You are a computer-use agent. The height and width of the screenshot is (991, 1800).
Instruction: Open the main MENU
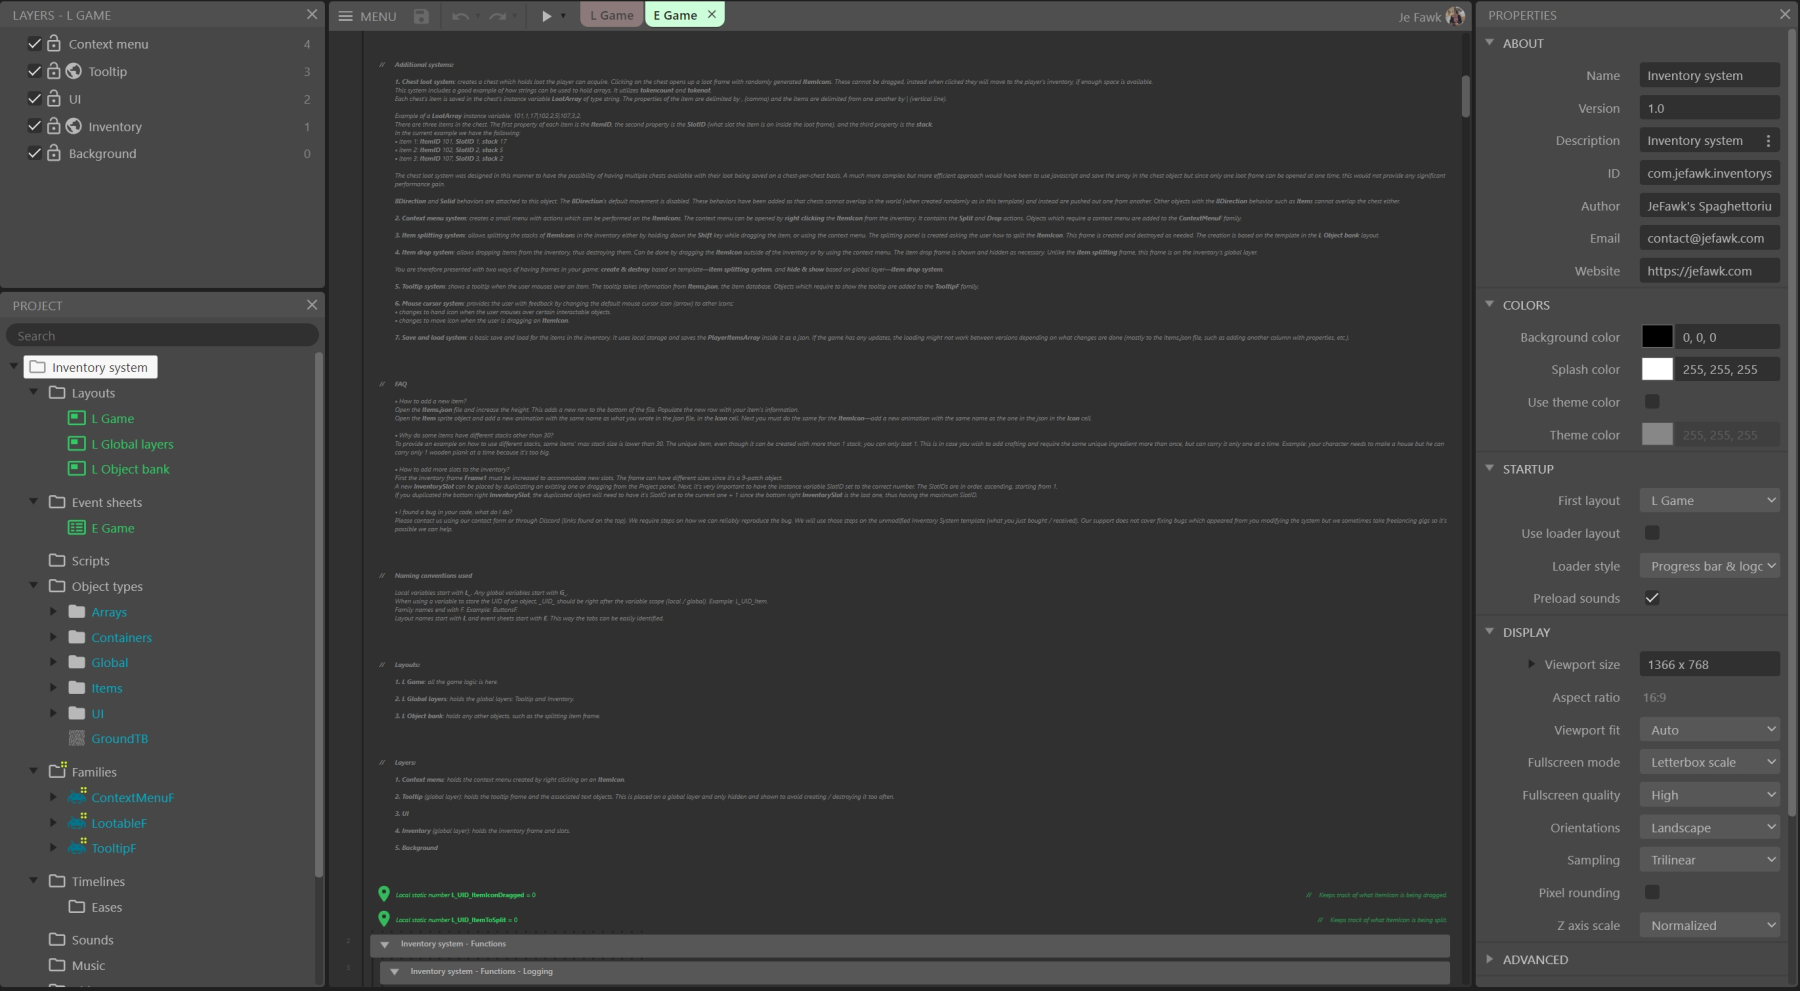click(367, 16)
